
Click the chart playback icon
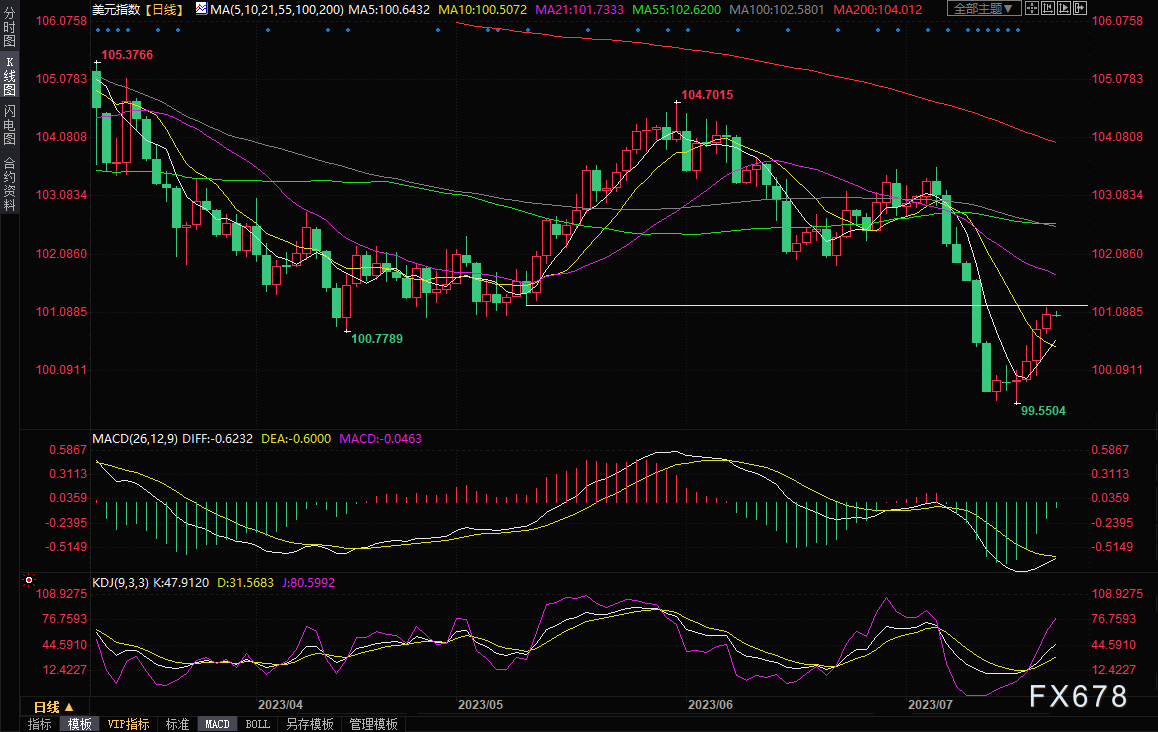click(1064, 9)
